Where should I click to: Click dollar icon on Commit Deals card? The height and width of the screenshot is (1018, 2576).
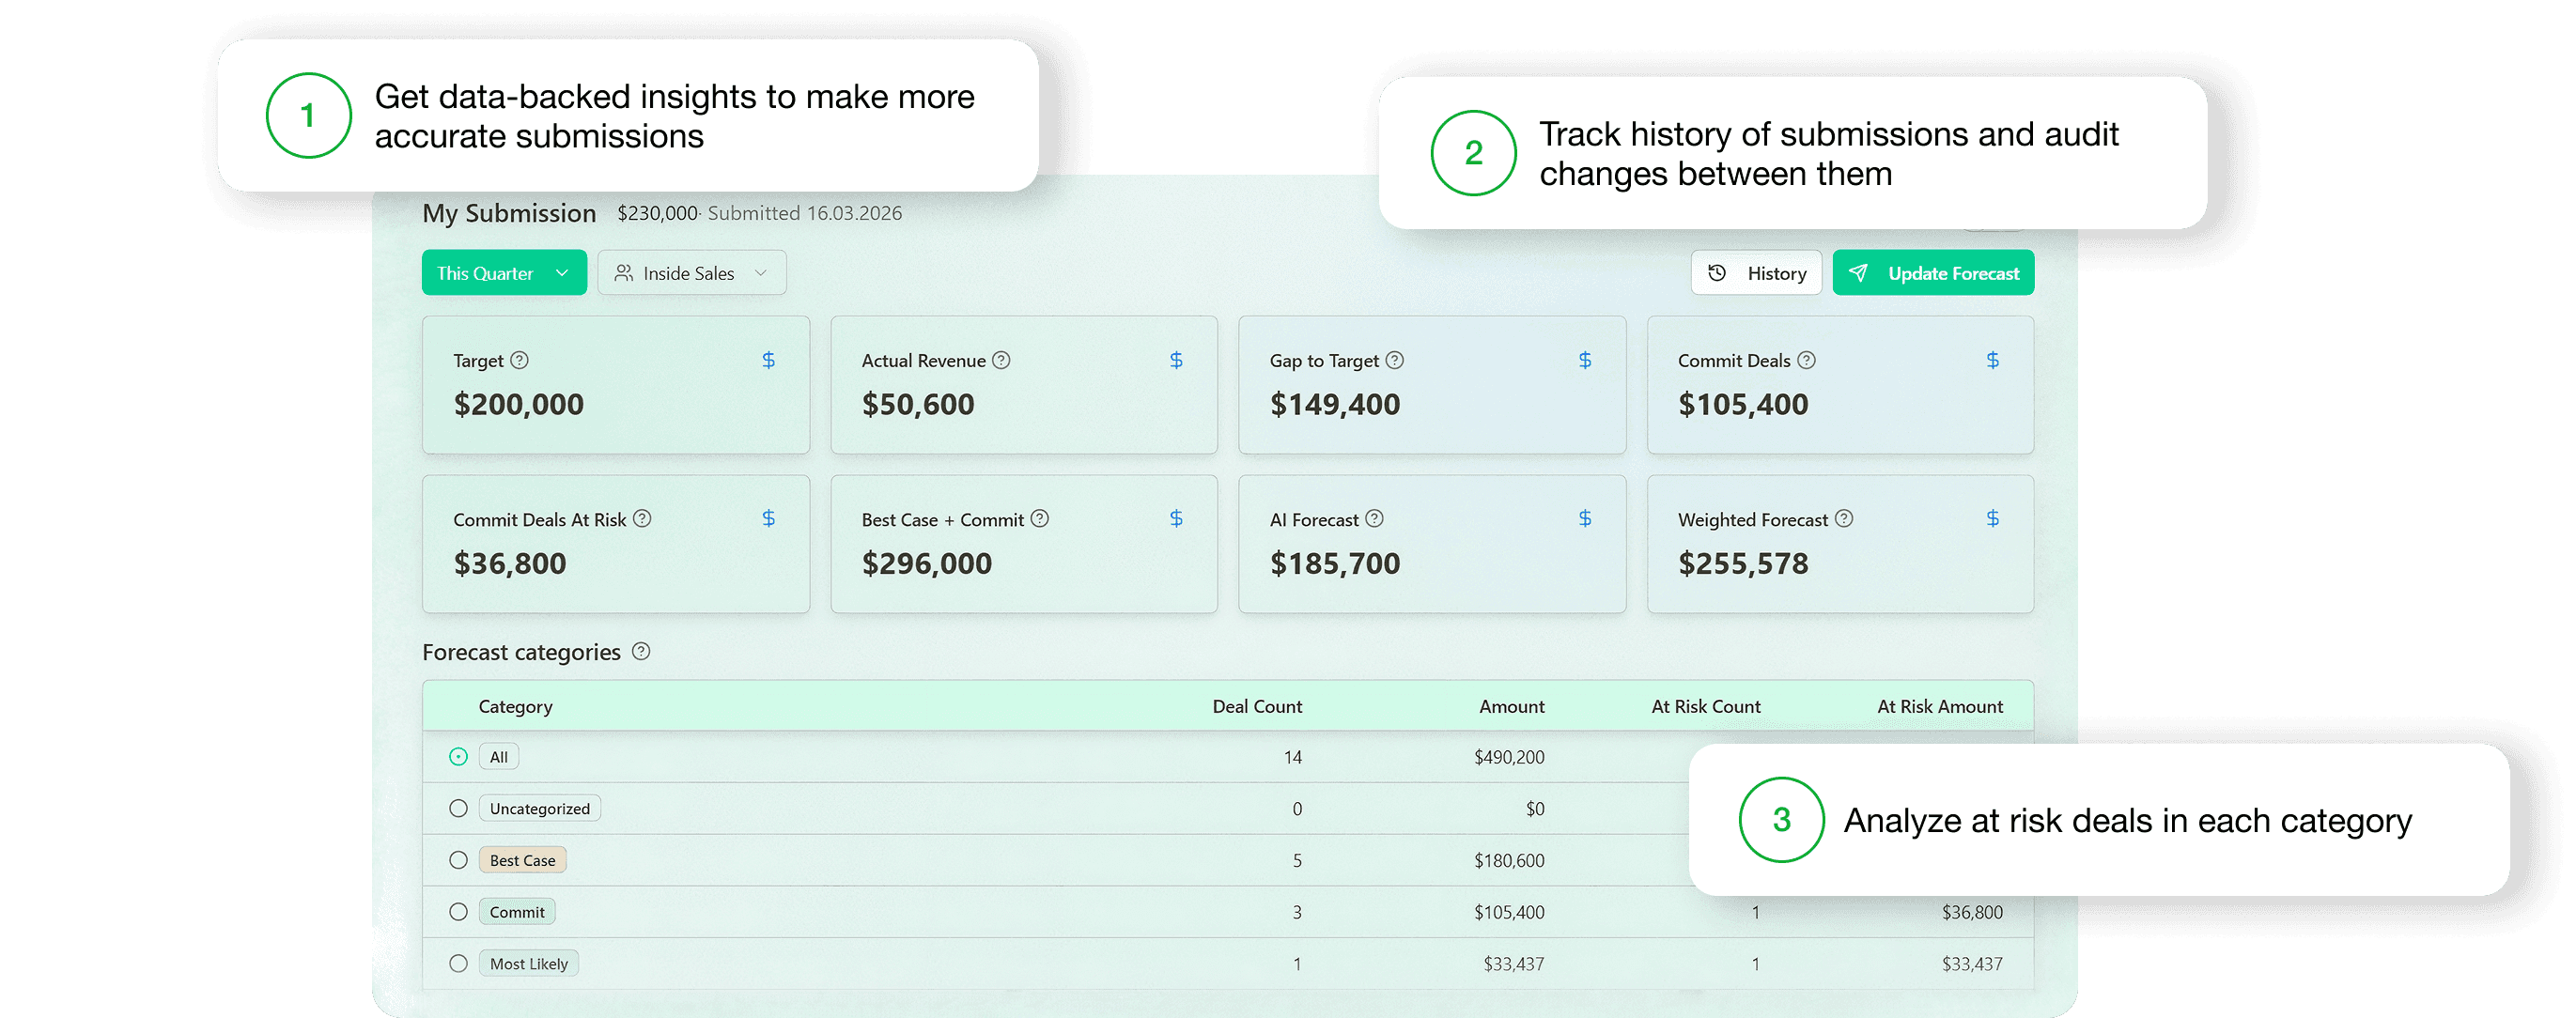pos(1992,360)
